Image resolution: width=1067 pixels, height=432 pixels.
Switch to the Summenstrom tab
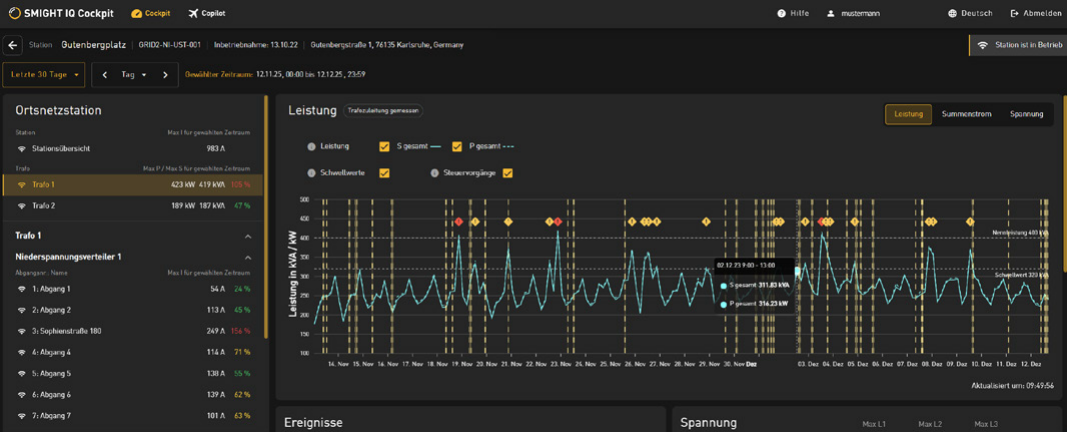pos(966,114)
